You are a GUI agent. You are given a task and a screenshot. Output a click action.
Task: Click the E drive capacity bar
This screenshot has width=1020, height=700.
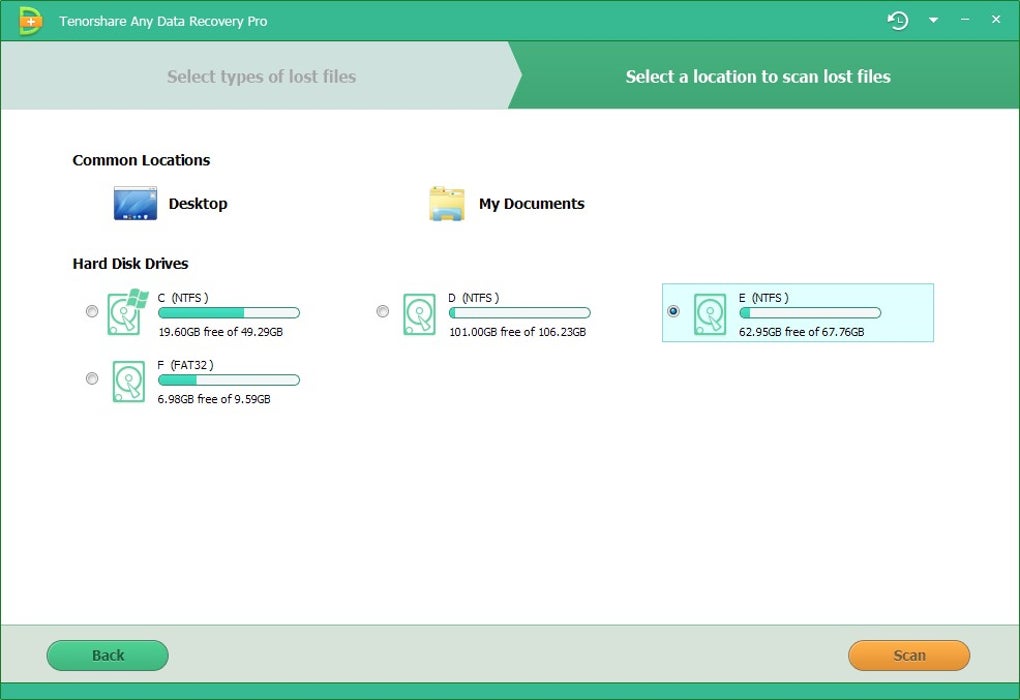pos(809,313)
